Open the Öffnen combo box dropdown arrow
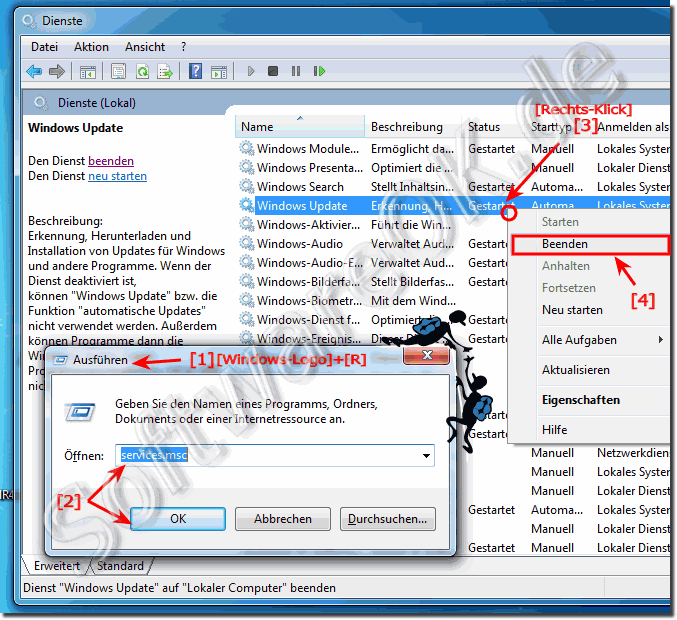Screen dimensions: 677x620 click(x=426, y=456)
